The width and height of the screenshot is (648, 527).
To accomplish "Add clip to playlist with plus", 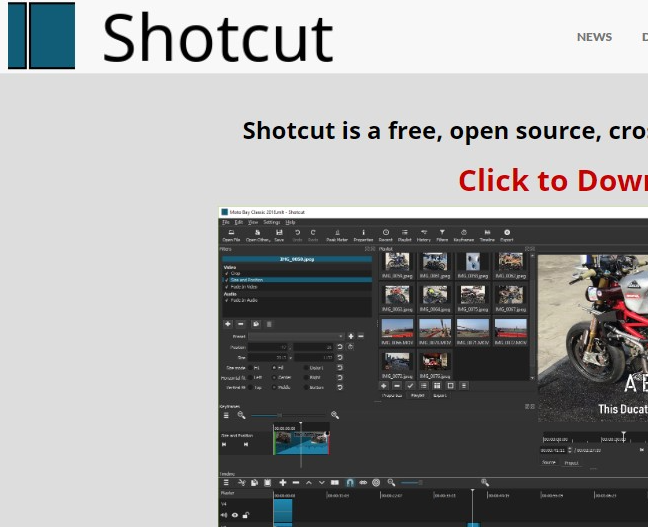I will coord(384,386).
